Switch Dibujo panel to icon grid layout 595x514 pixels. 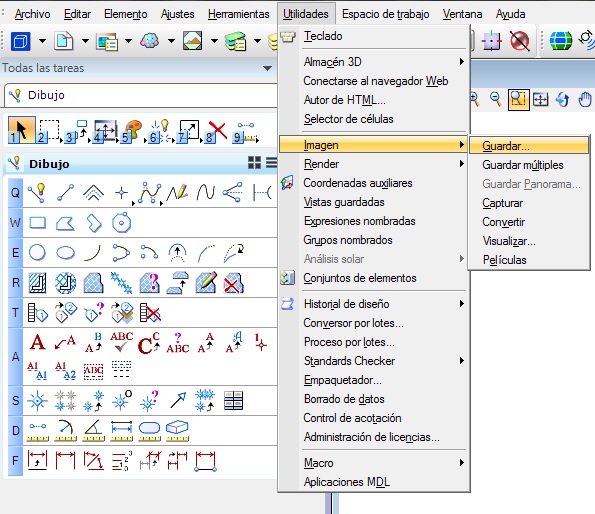tap(254, 163)
